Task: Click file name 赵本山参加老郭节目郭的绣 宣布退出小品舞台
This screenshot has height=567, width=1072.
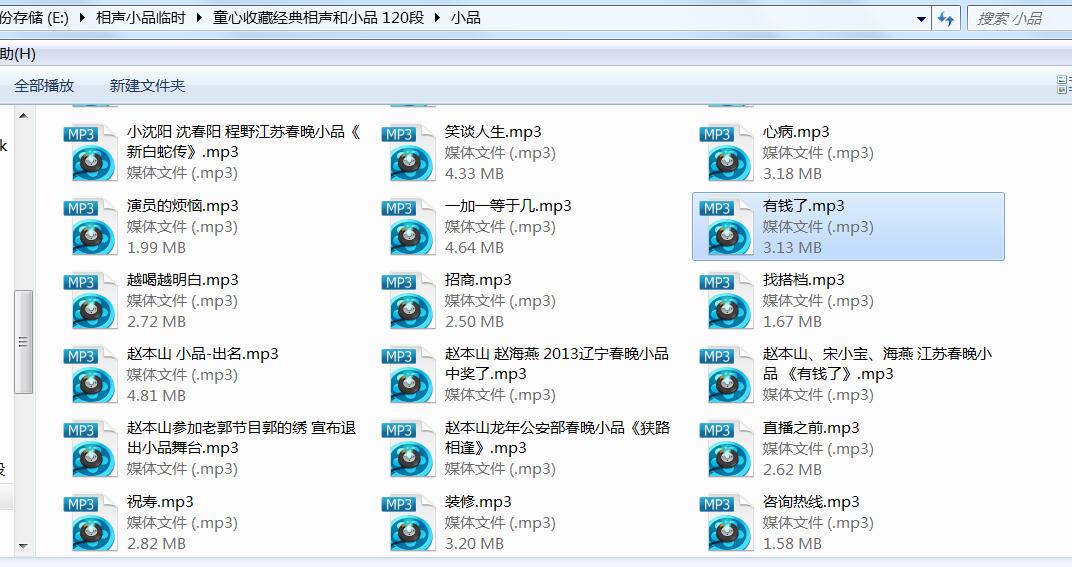Action: pyautogui.click(x=241, y=438)
